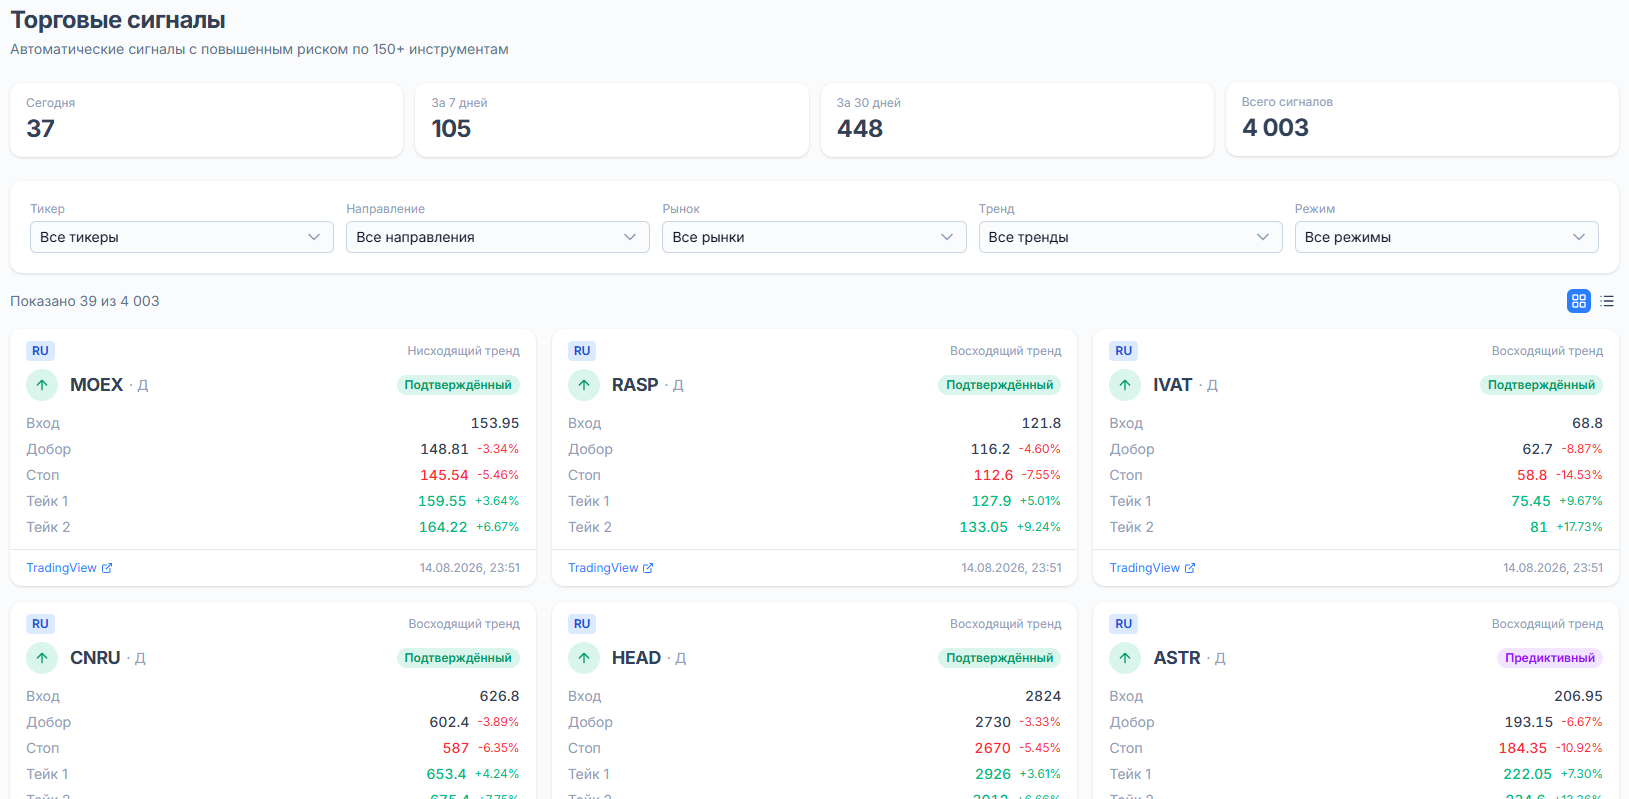Click HEAD up-arrow direction icon
The height and width of the screenshot is (799, 1629).
[x=584, y=658]
